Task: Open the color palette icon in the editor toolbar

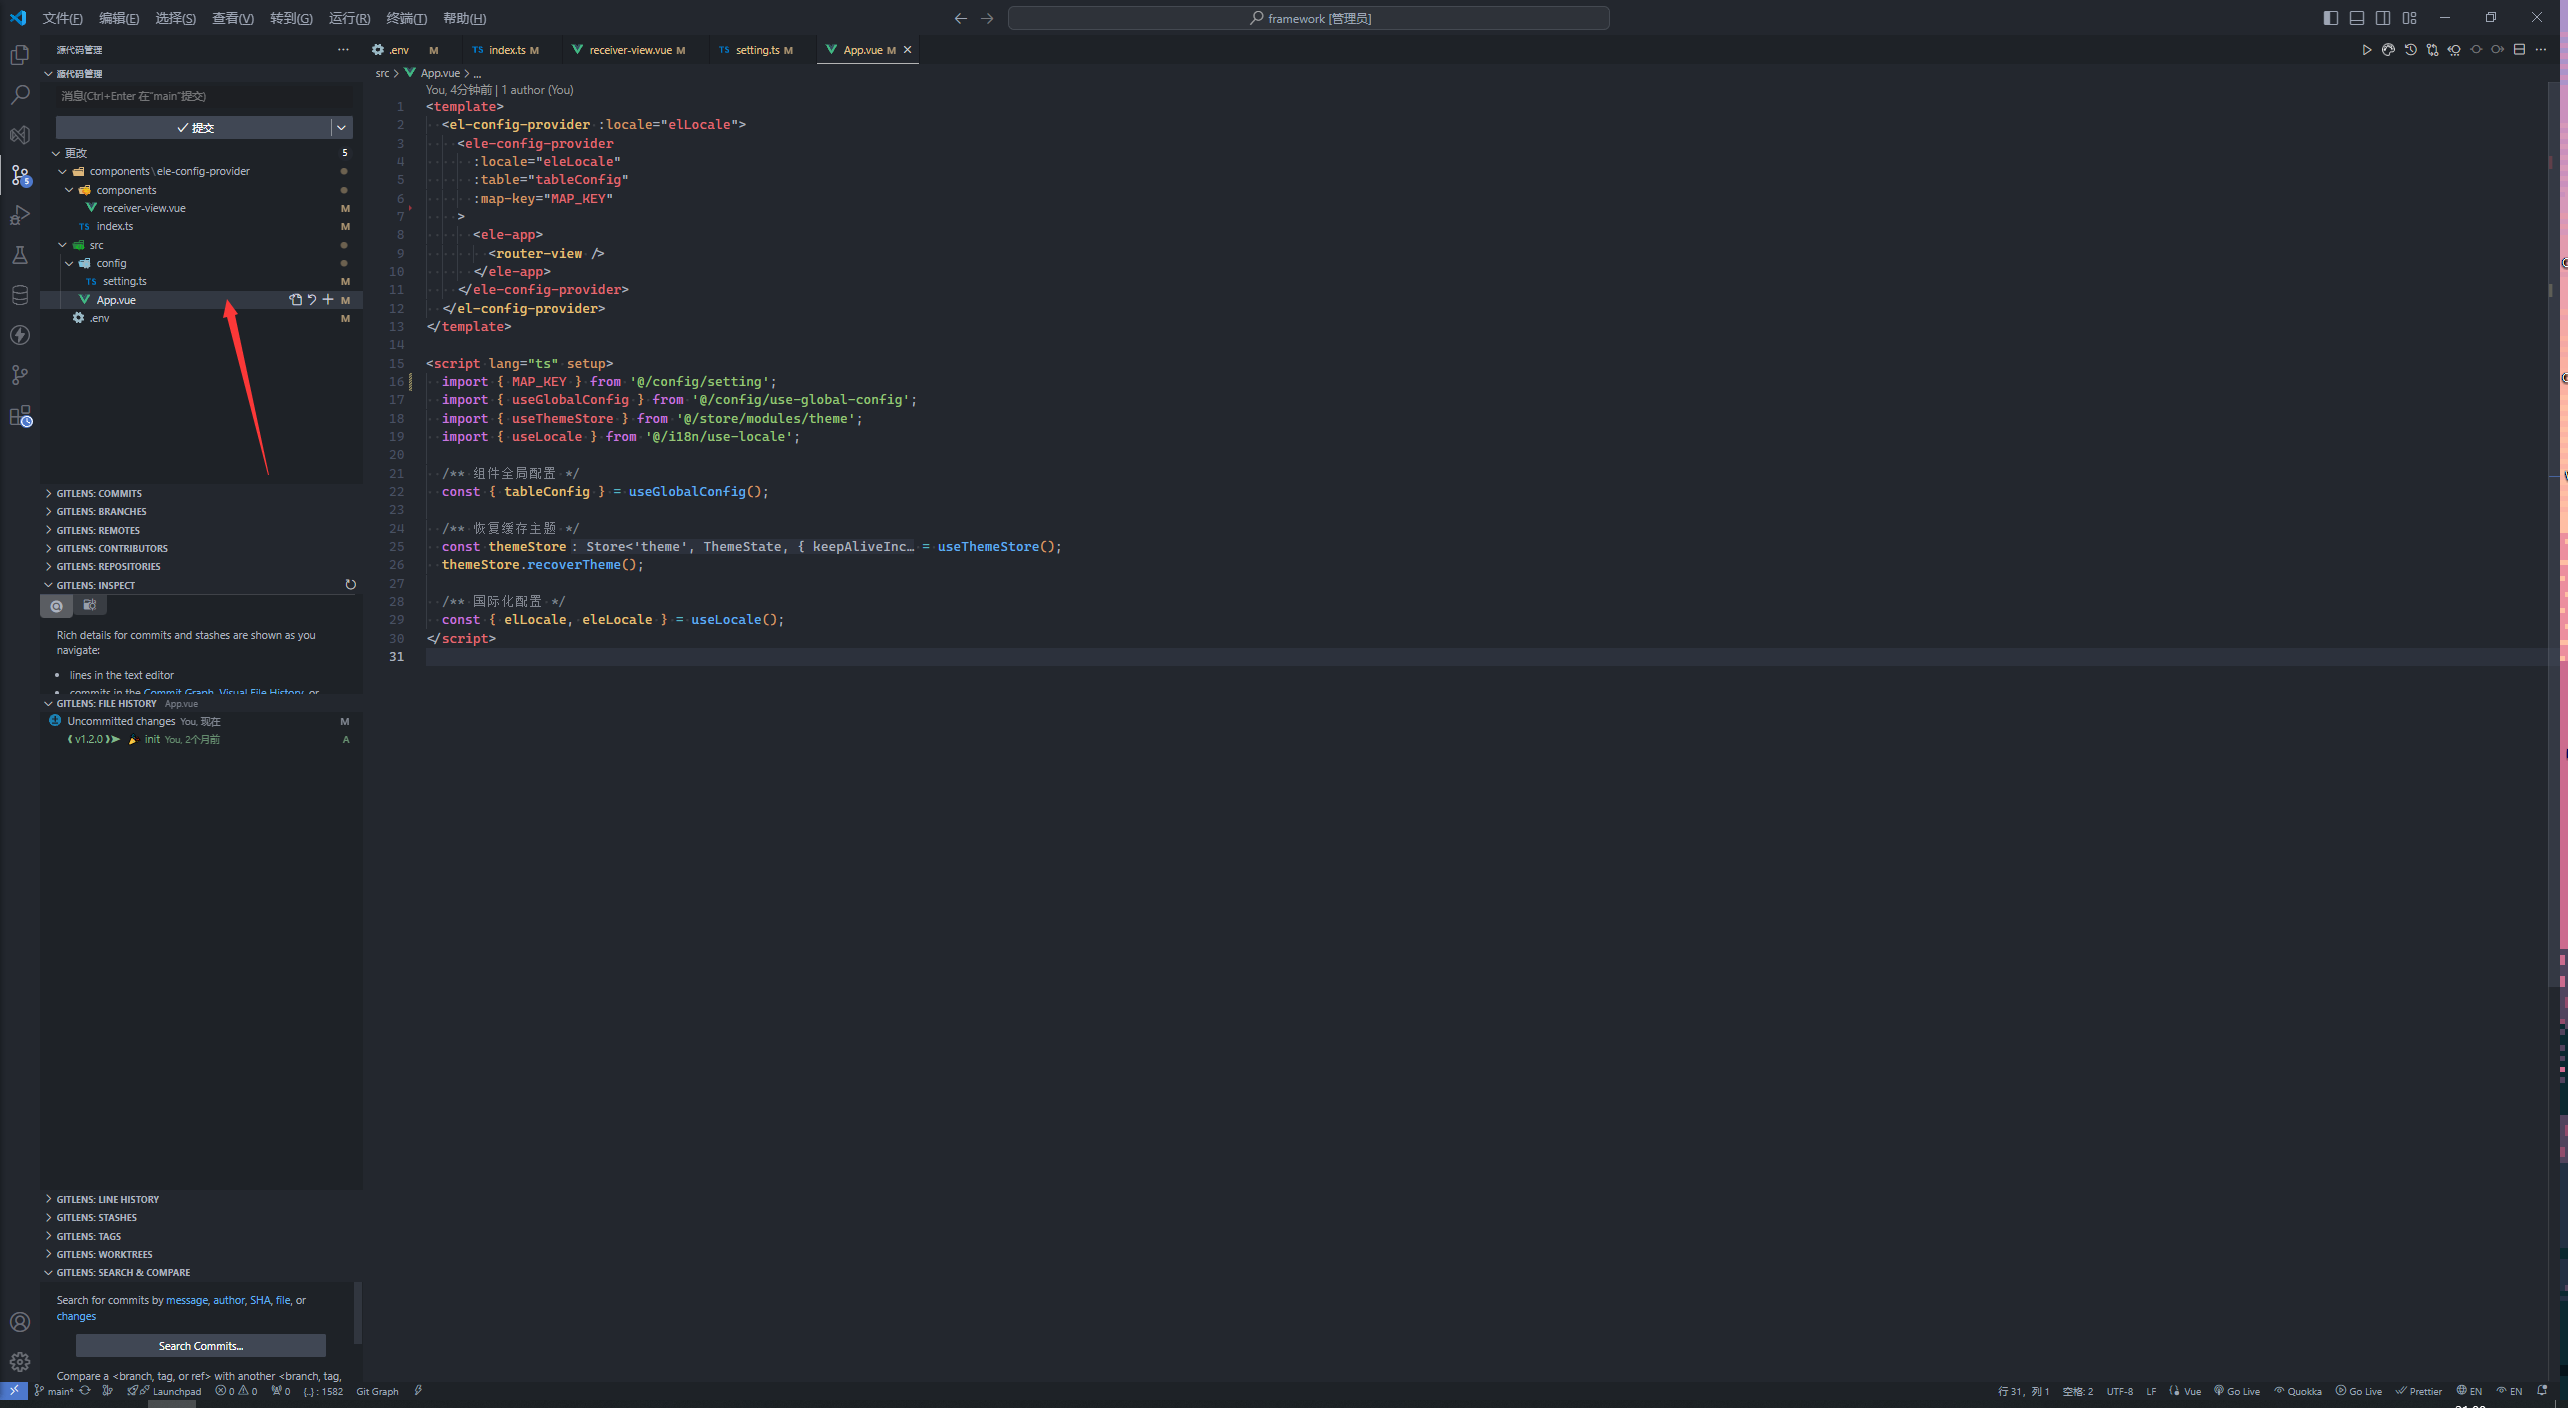Action: [2389, 50]
